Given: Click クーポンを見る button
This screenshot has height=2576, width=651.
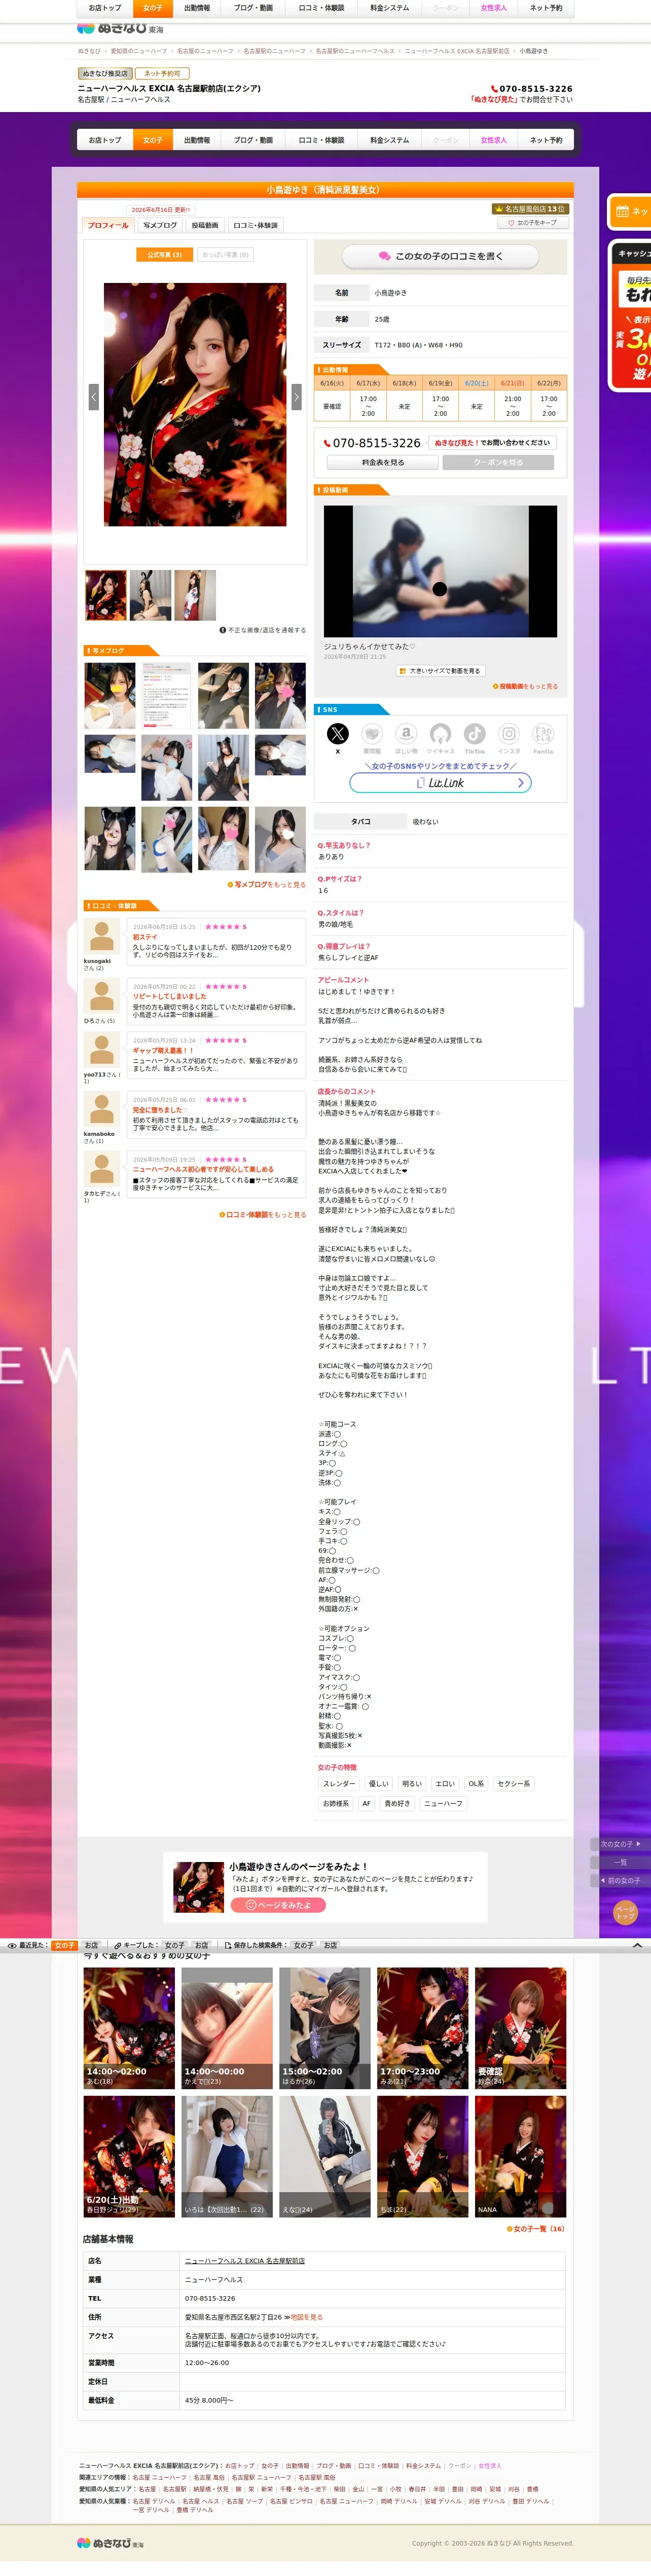Looking at the screenshot, I should pyautogui.click(x=498, y=463).
